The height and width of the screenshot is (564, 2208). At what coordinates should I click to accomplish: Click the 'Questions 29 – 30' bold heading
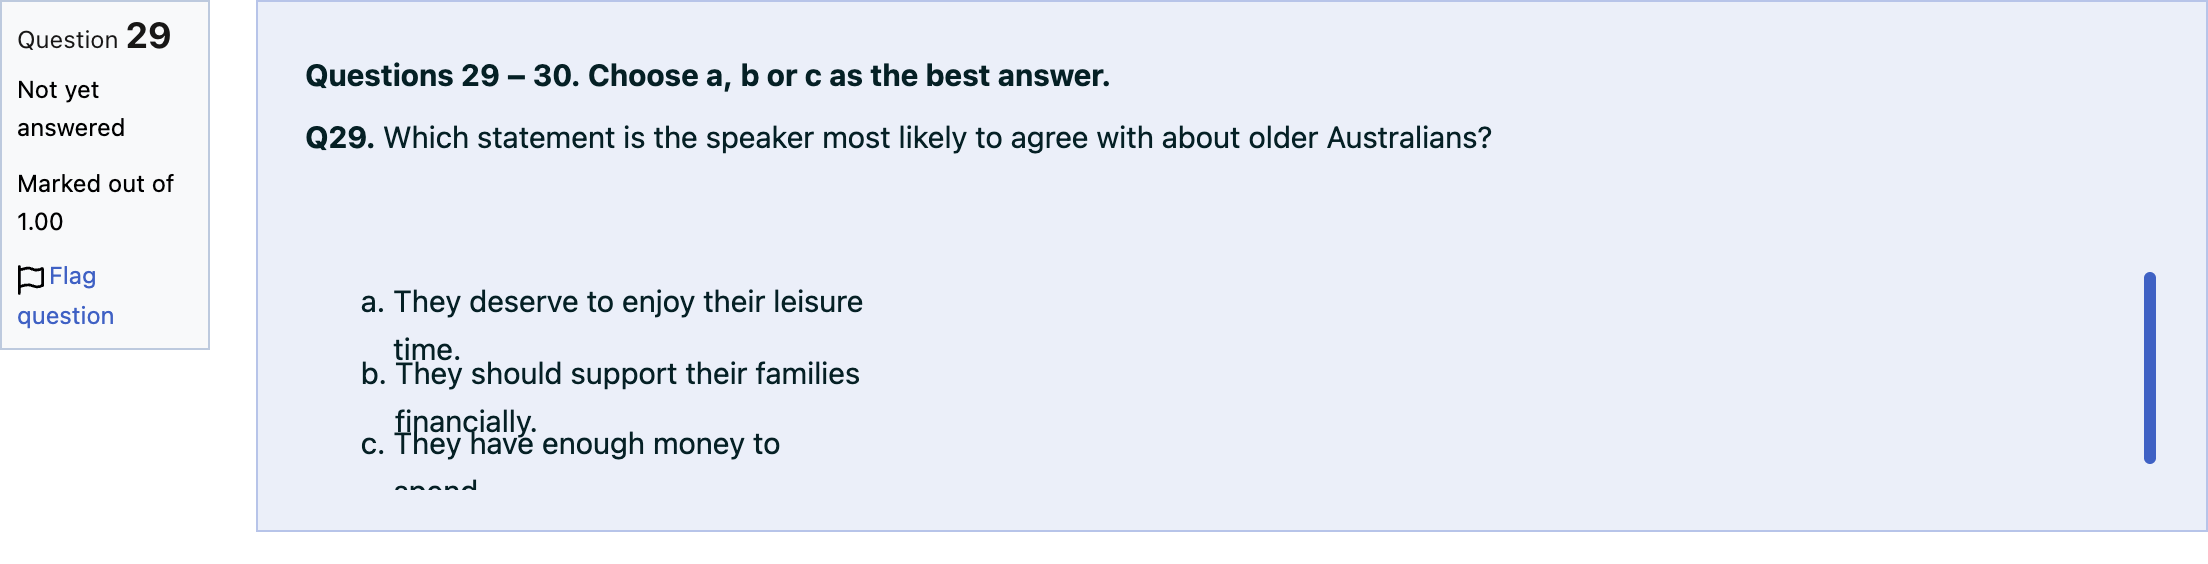(707, 76)
